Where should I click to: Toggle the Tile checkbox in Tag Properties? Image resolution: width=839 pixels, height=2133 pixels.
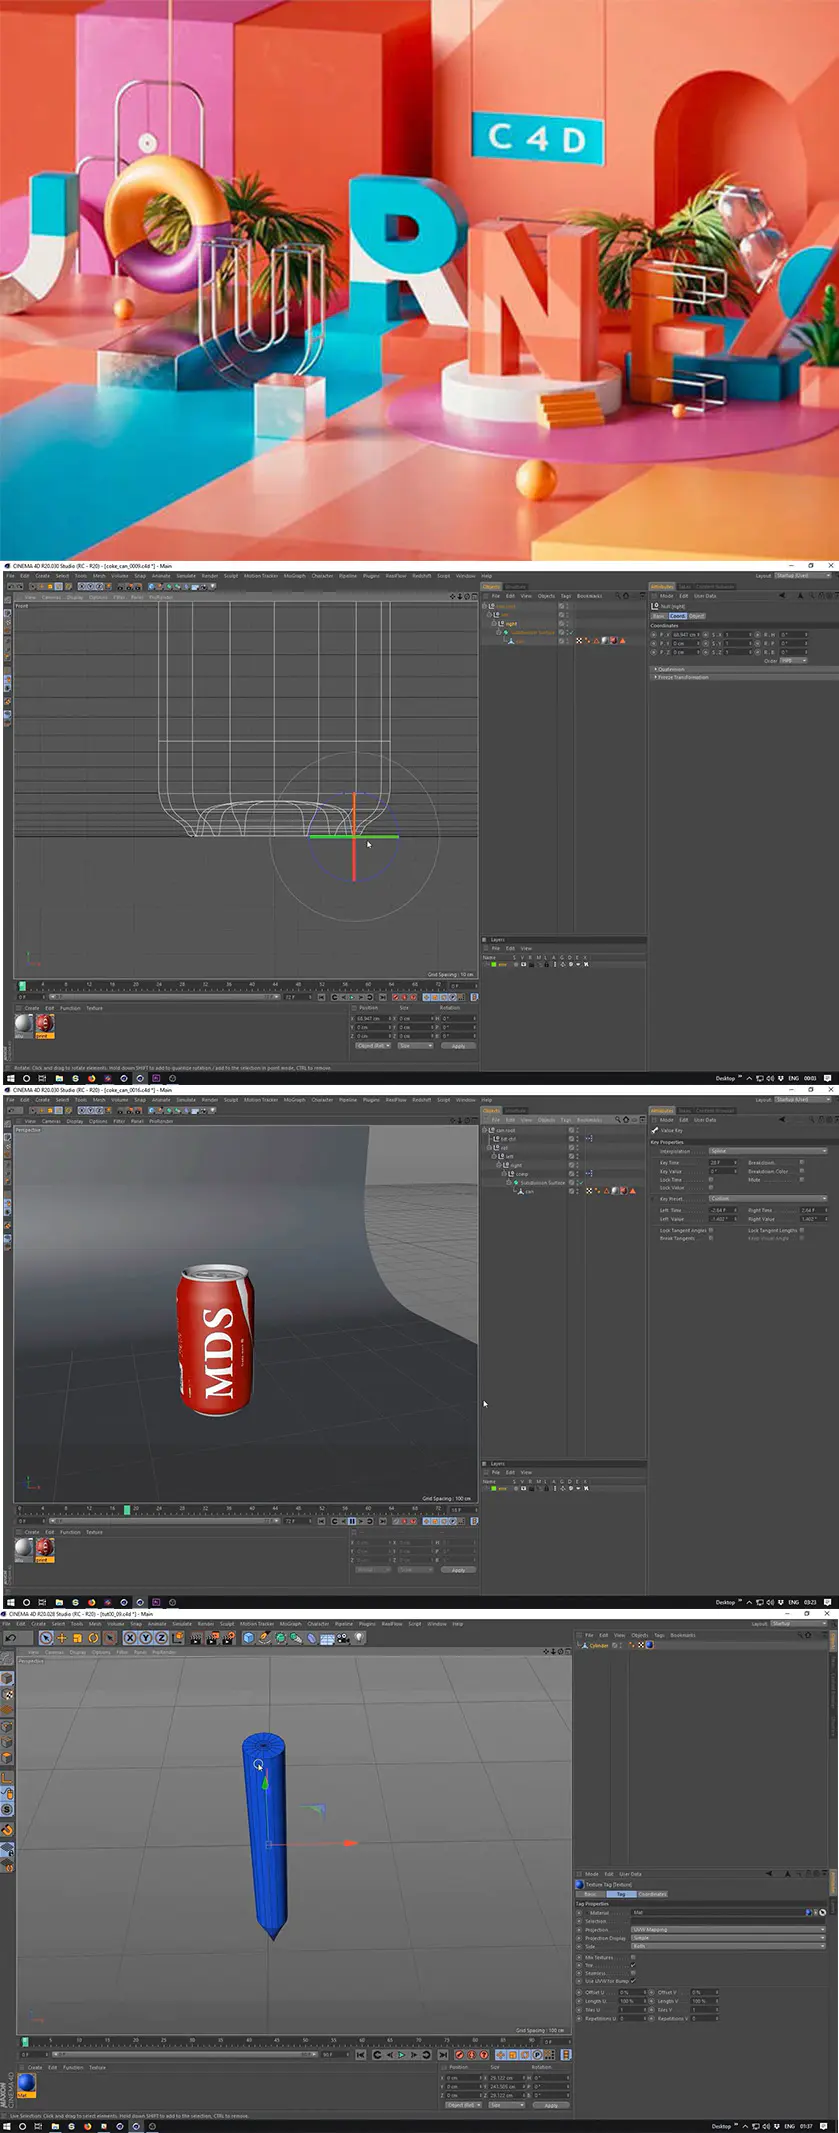pyautogui.click(x=633, y=1965)
